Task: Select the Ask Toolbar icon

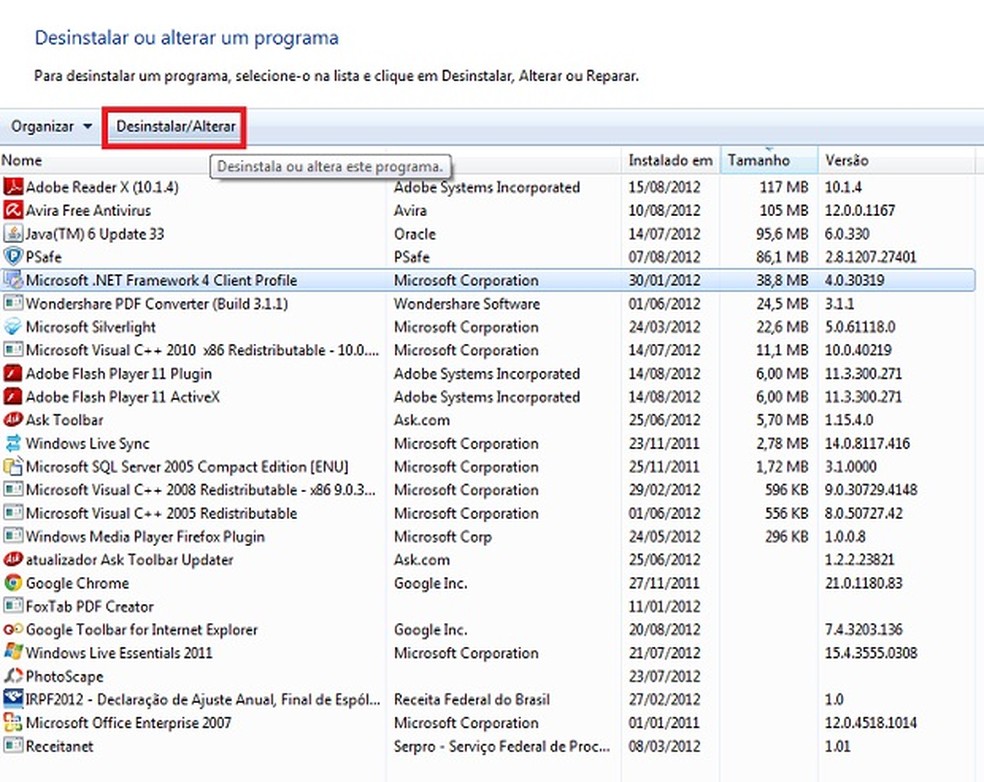Action: click(13, 420)
